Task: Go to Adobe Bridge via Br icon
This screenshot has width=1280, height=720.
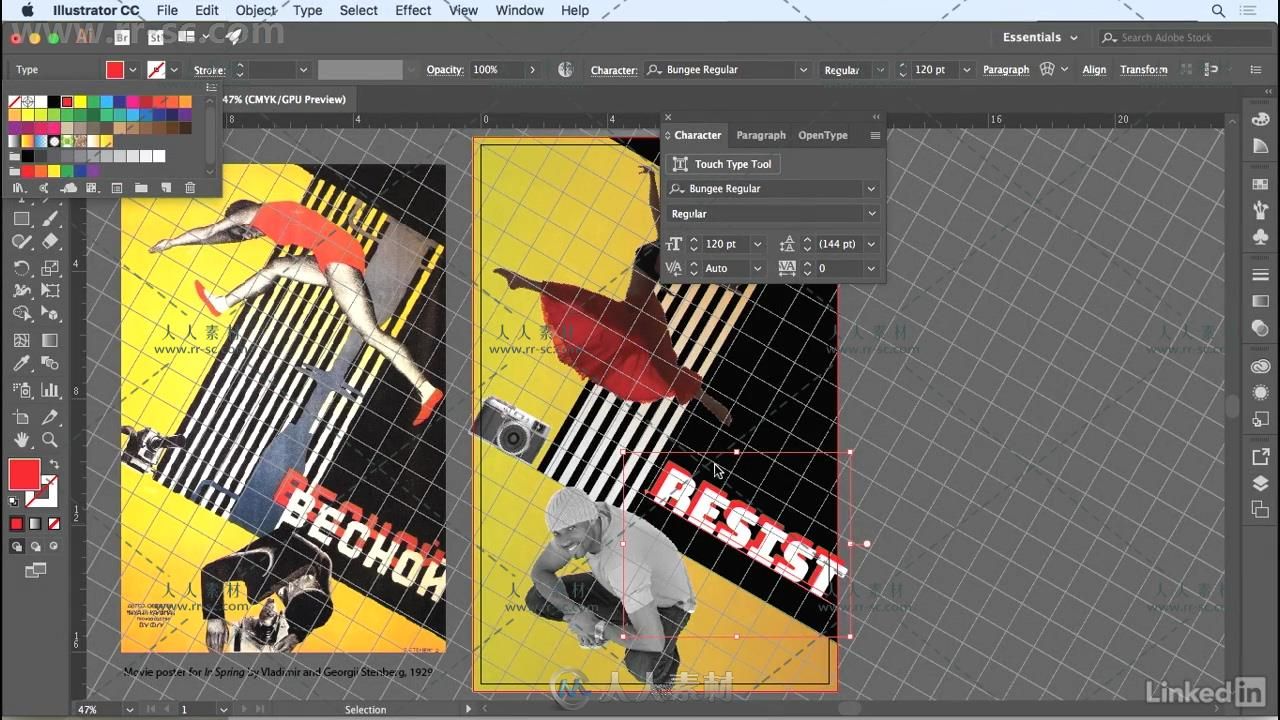Action: 122,37
